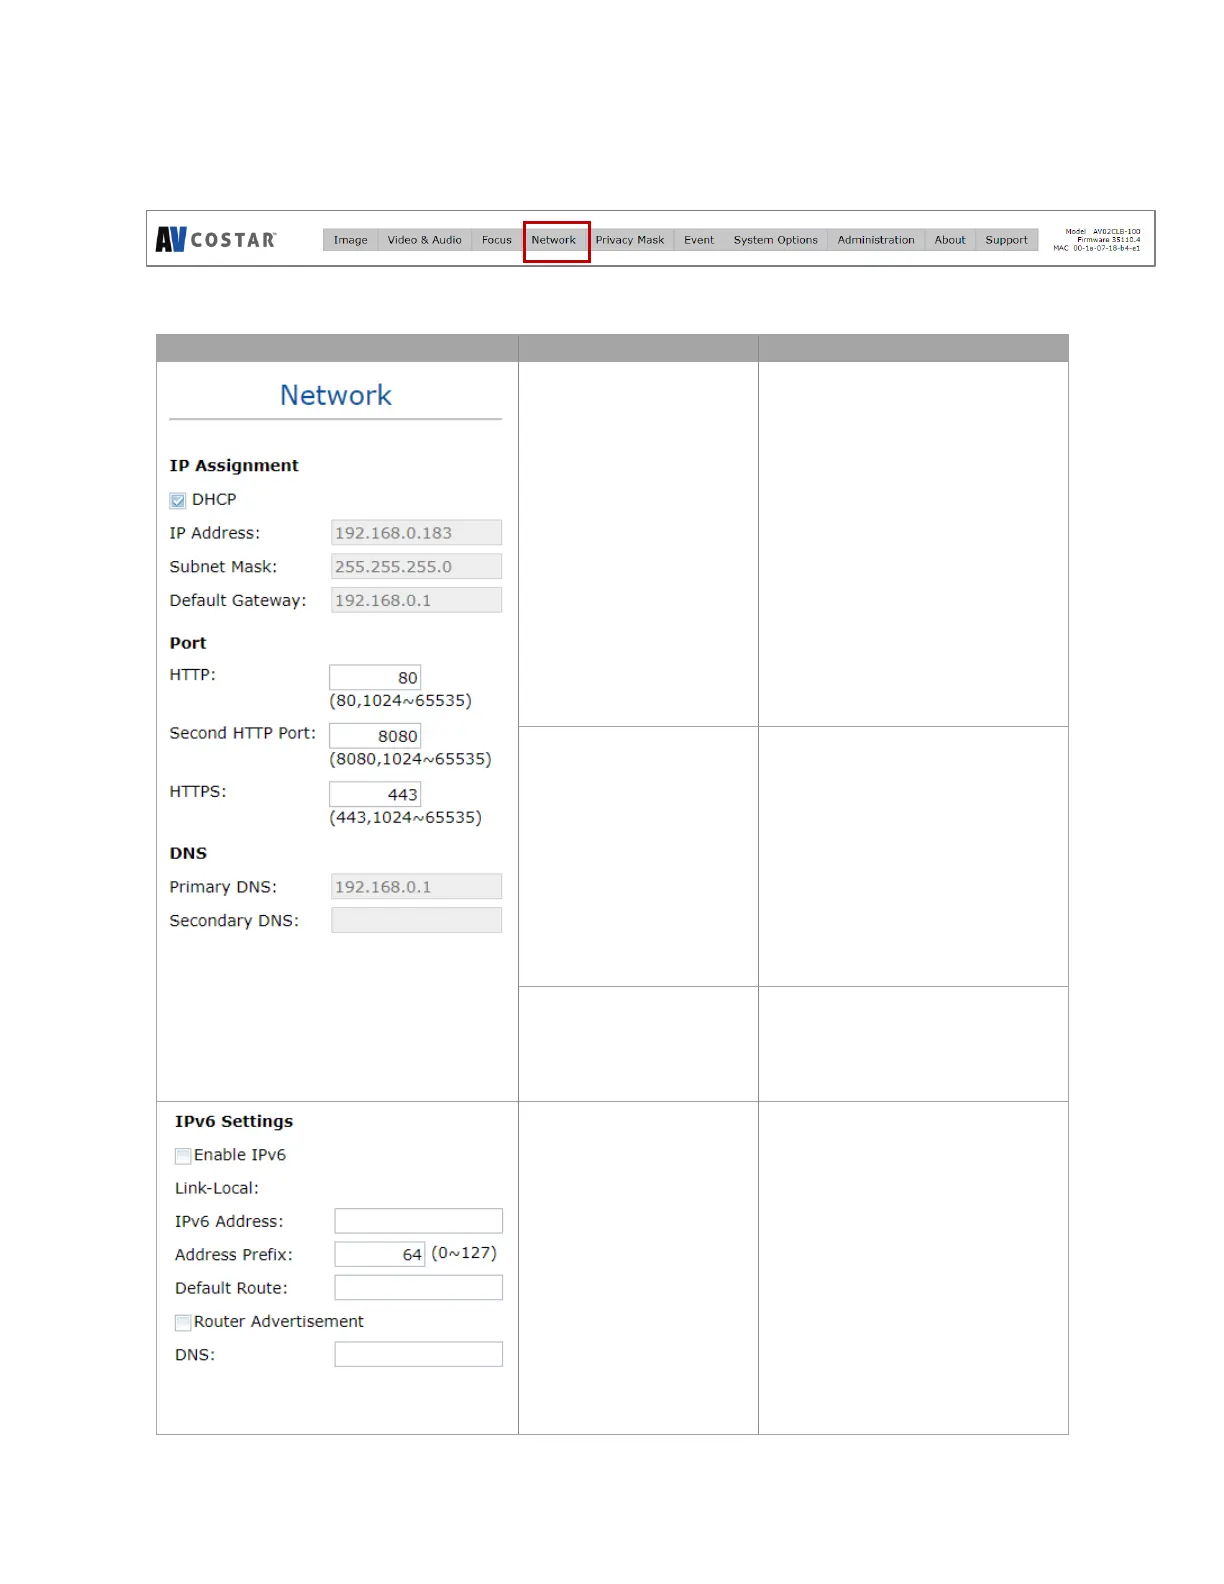Uncheck the DHCP checkbox
This screenshot has height=1584, width=1224.
(178, 500)
